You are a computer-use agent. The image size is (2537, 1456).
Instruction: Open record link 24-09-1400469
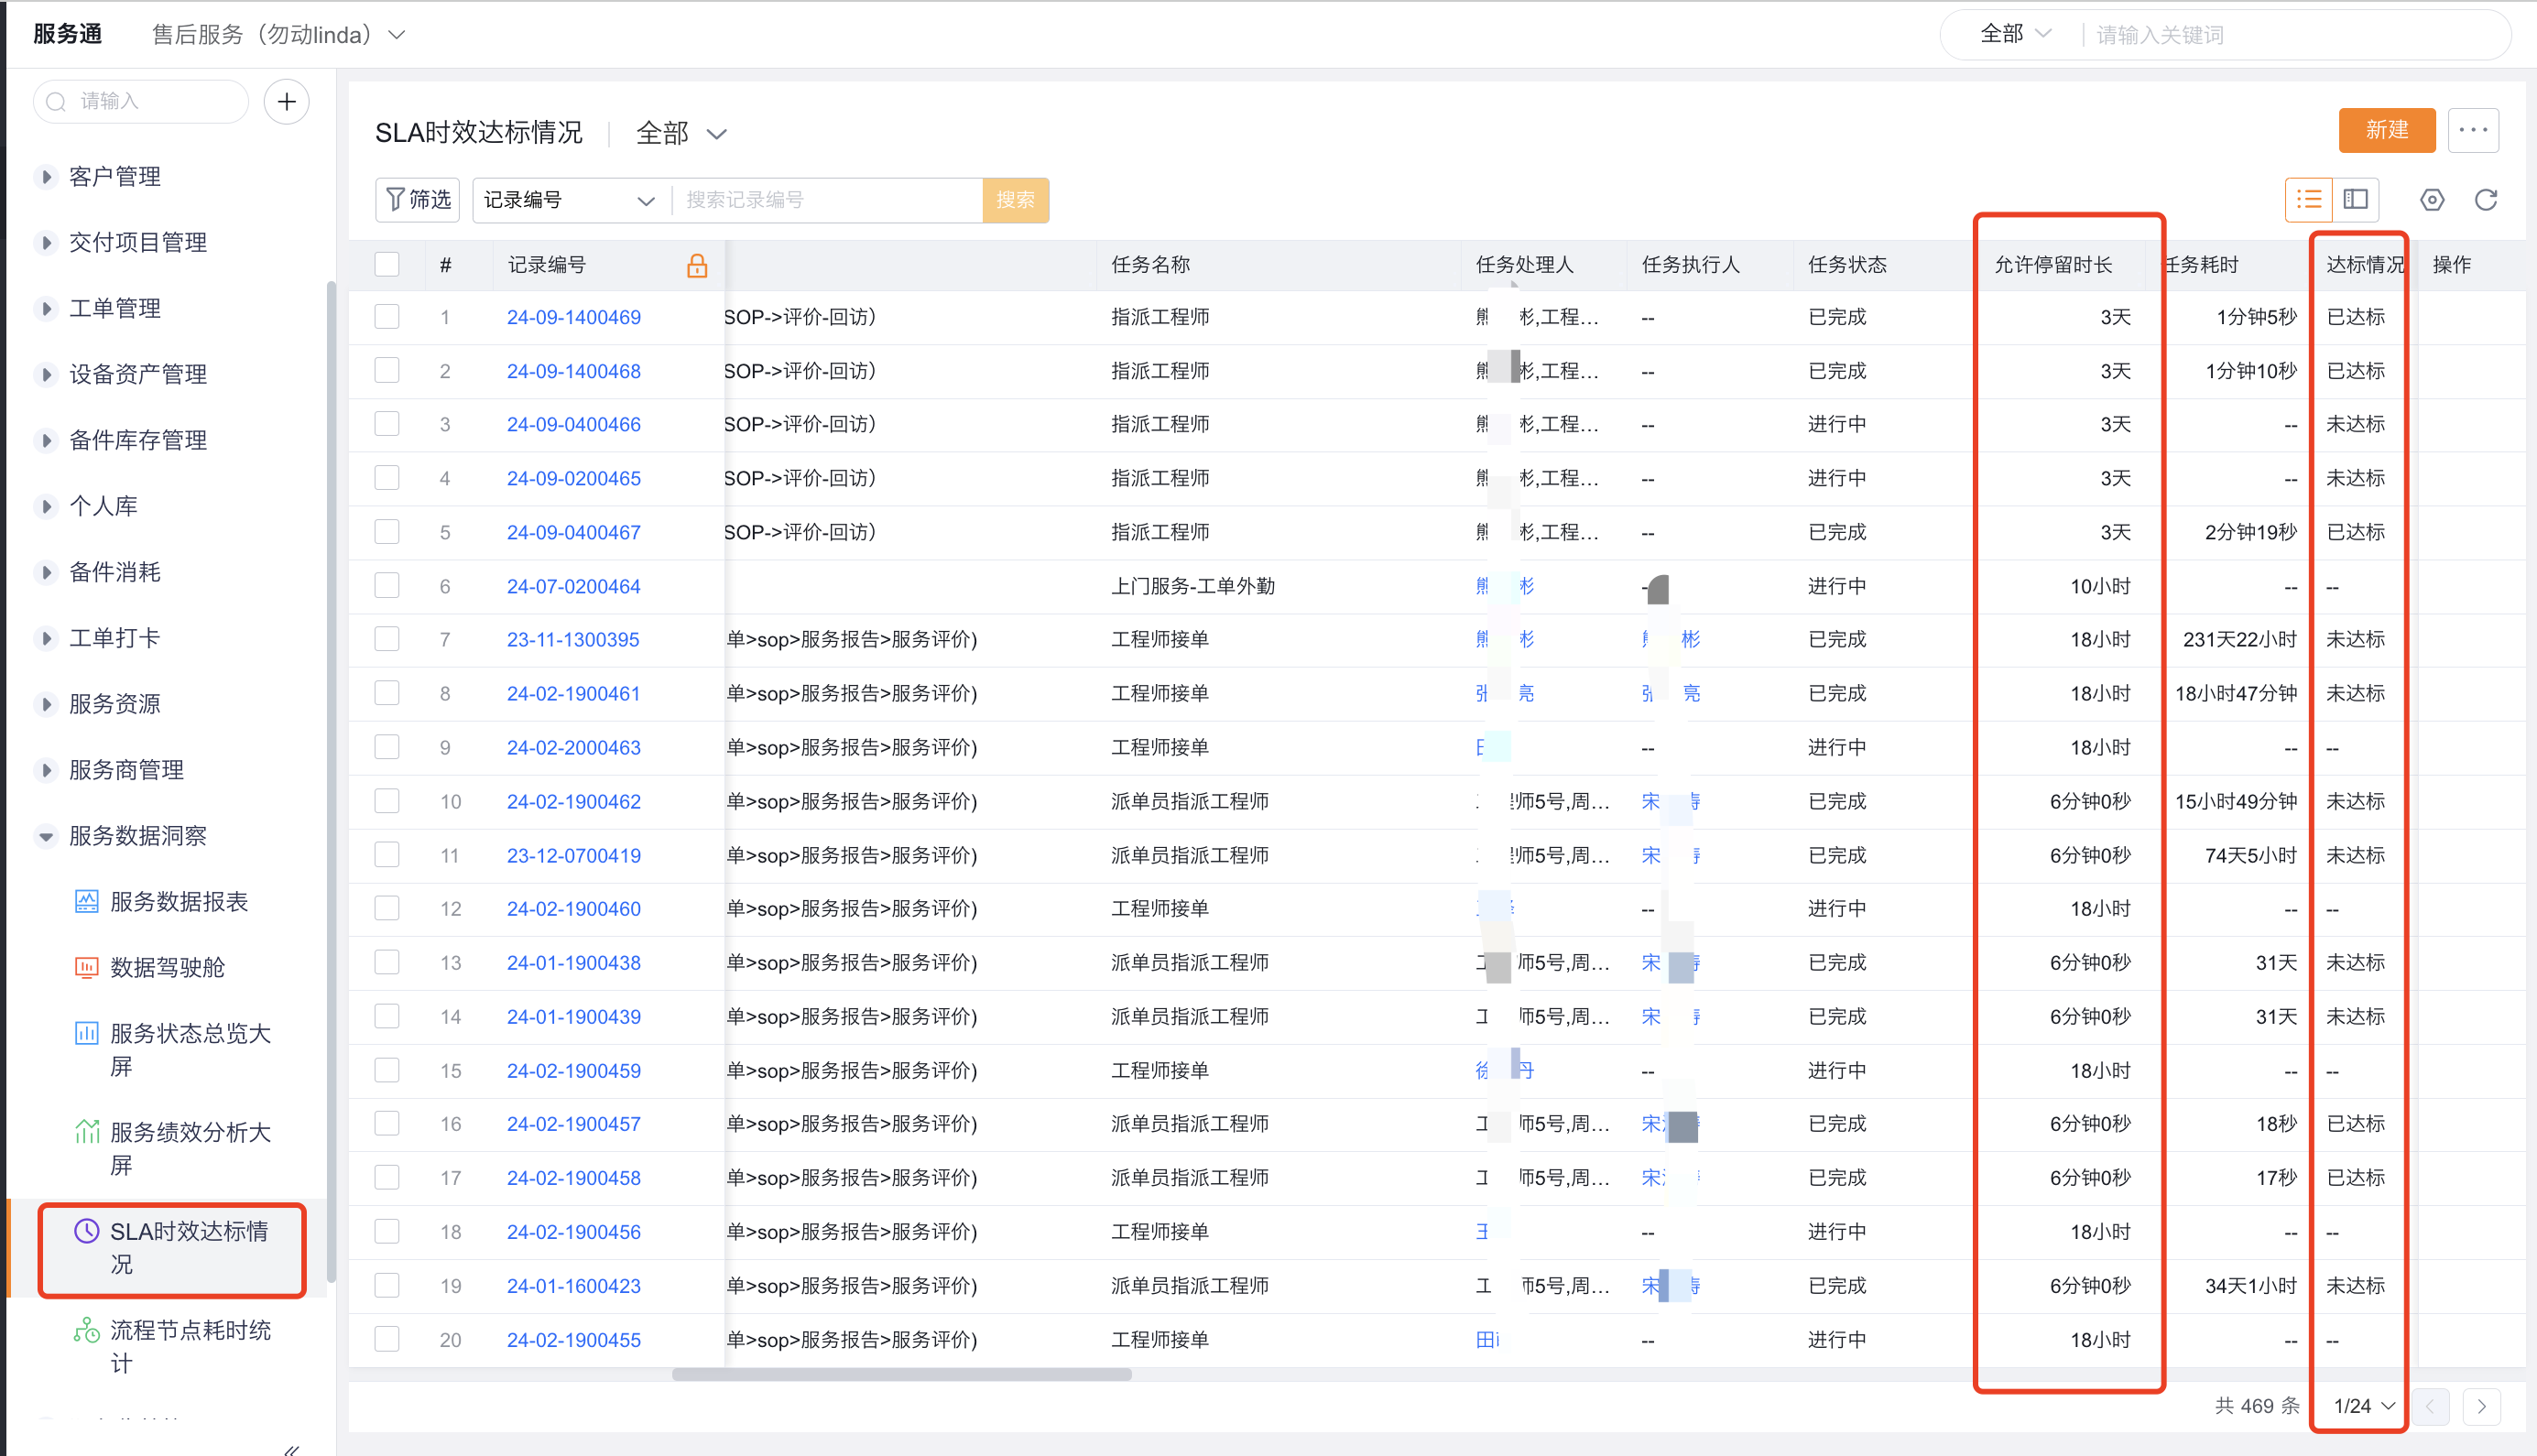573,317
